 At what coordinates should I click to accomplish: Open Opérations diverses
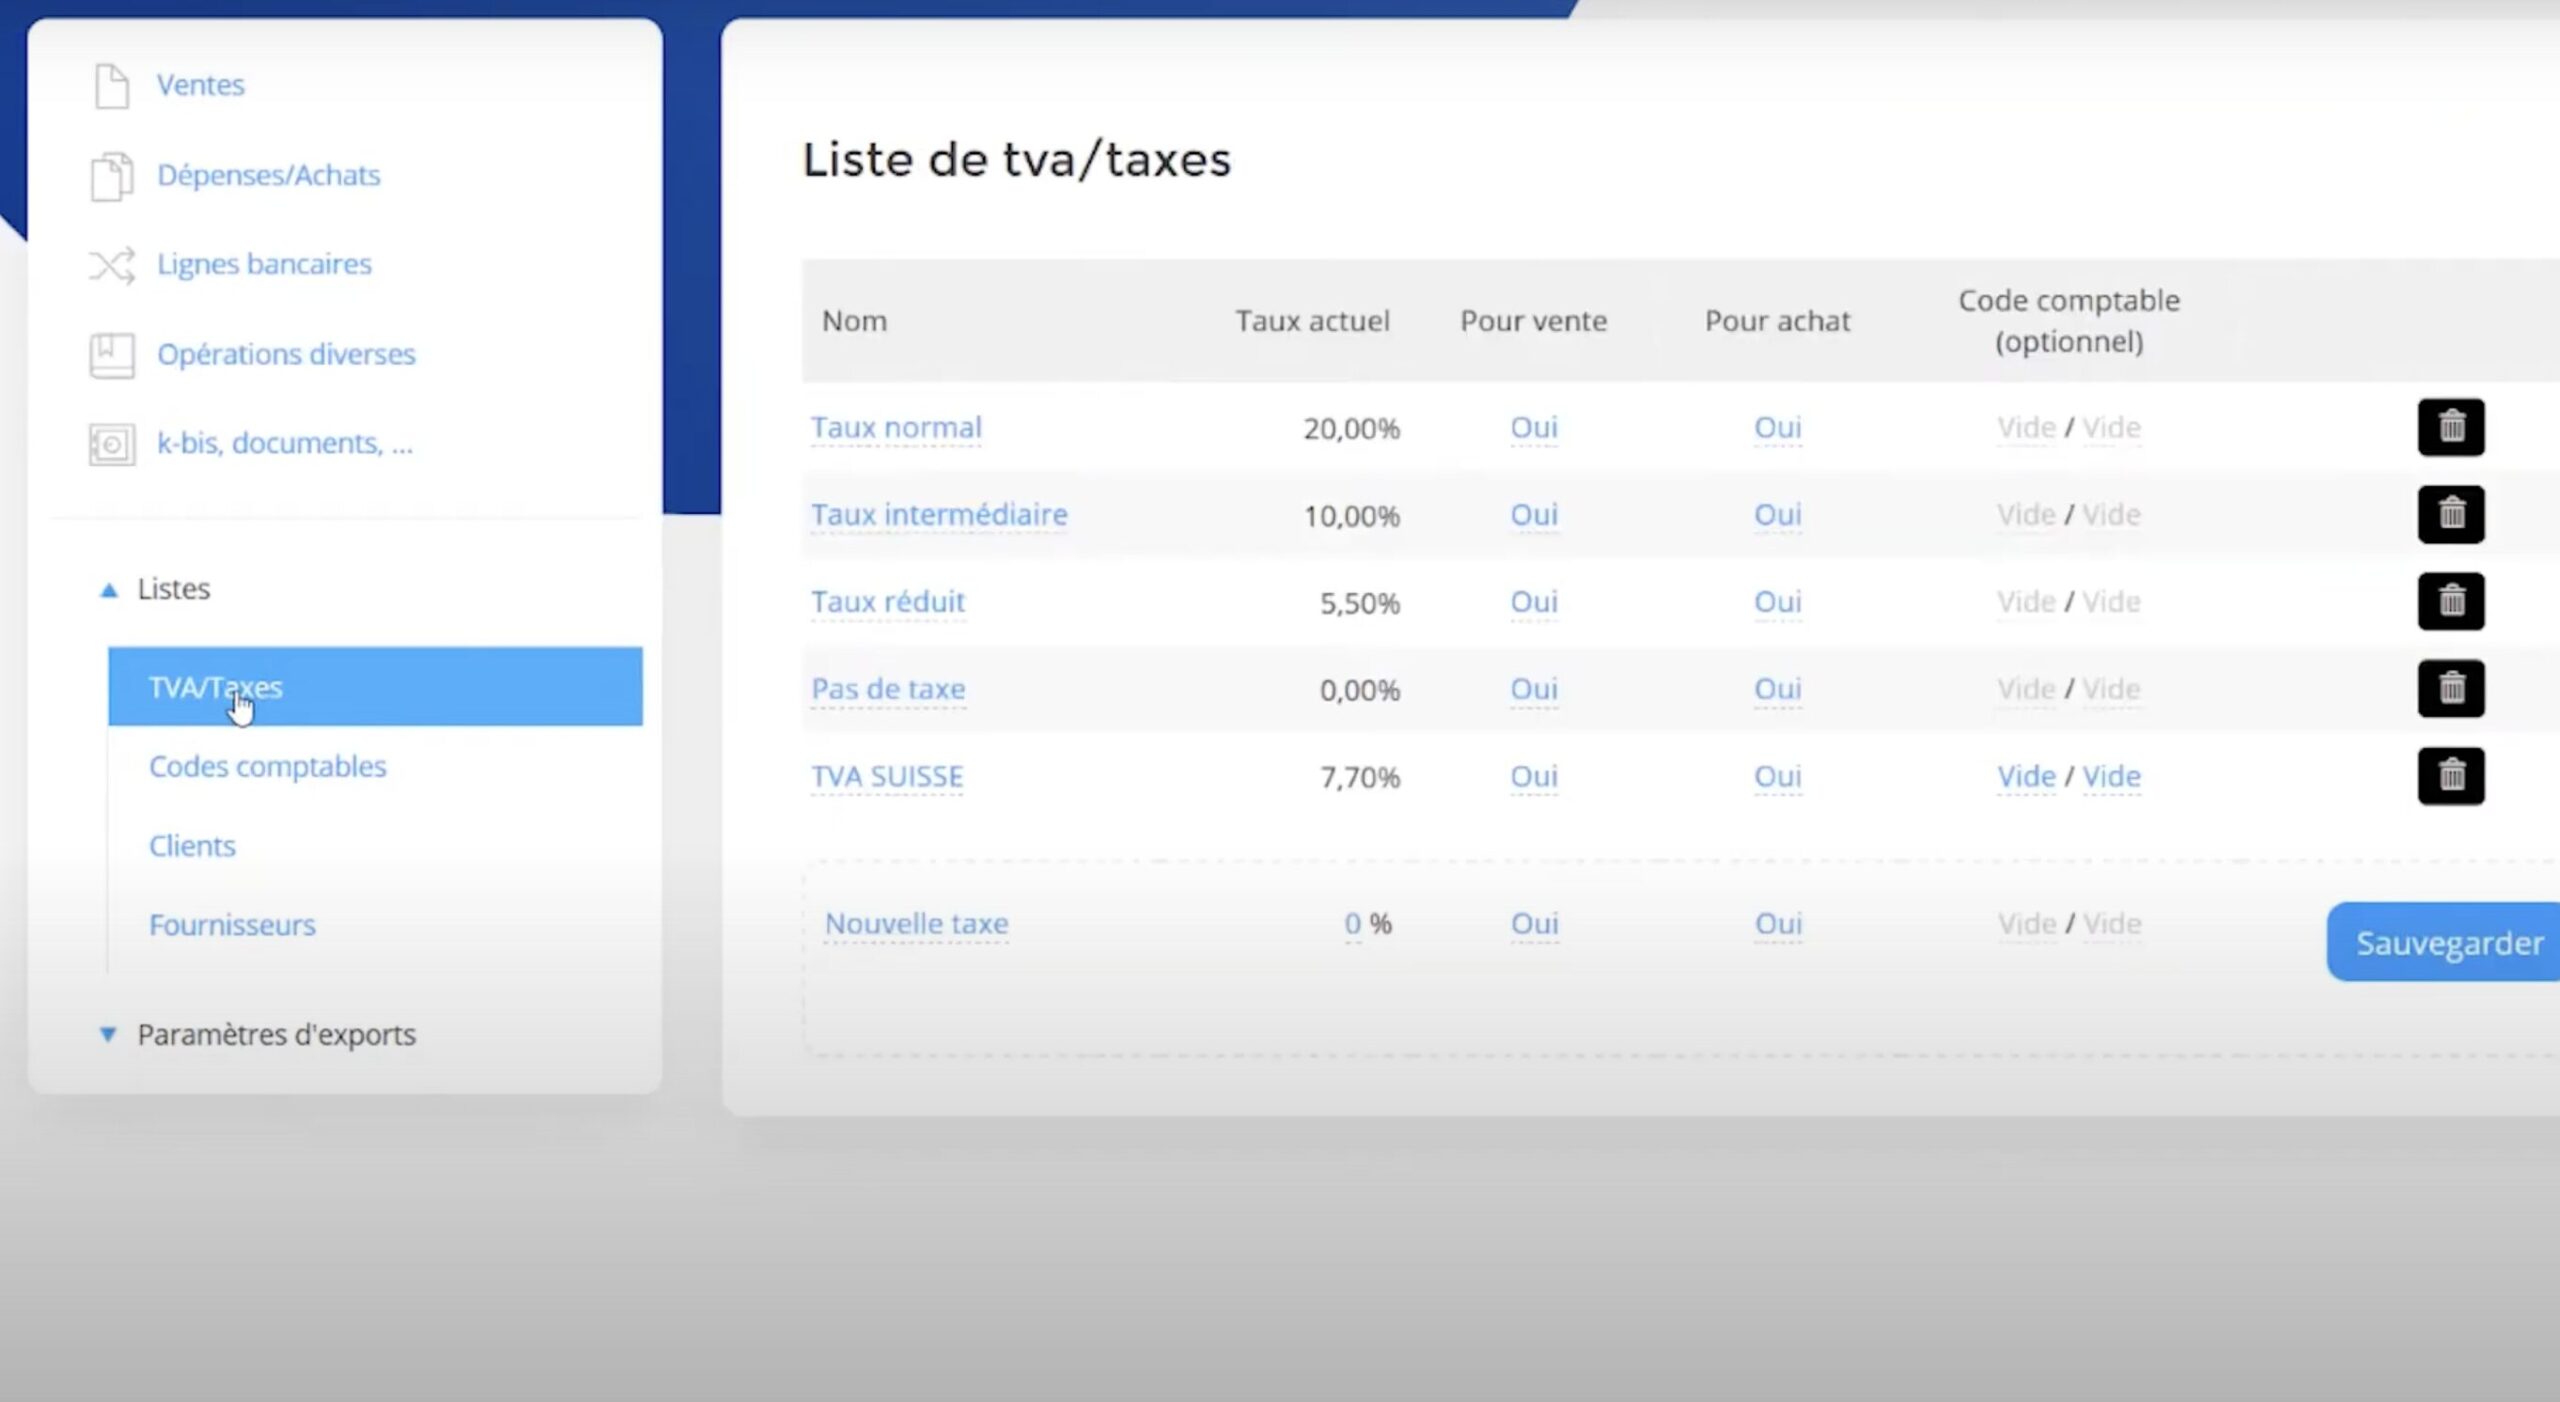pyautogui.click(x=286, y=354)
